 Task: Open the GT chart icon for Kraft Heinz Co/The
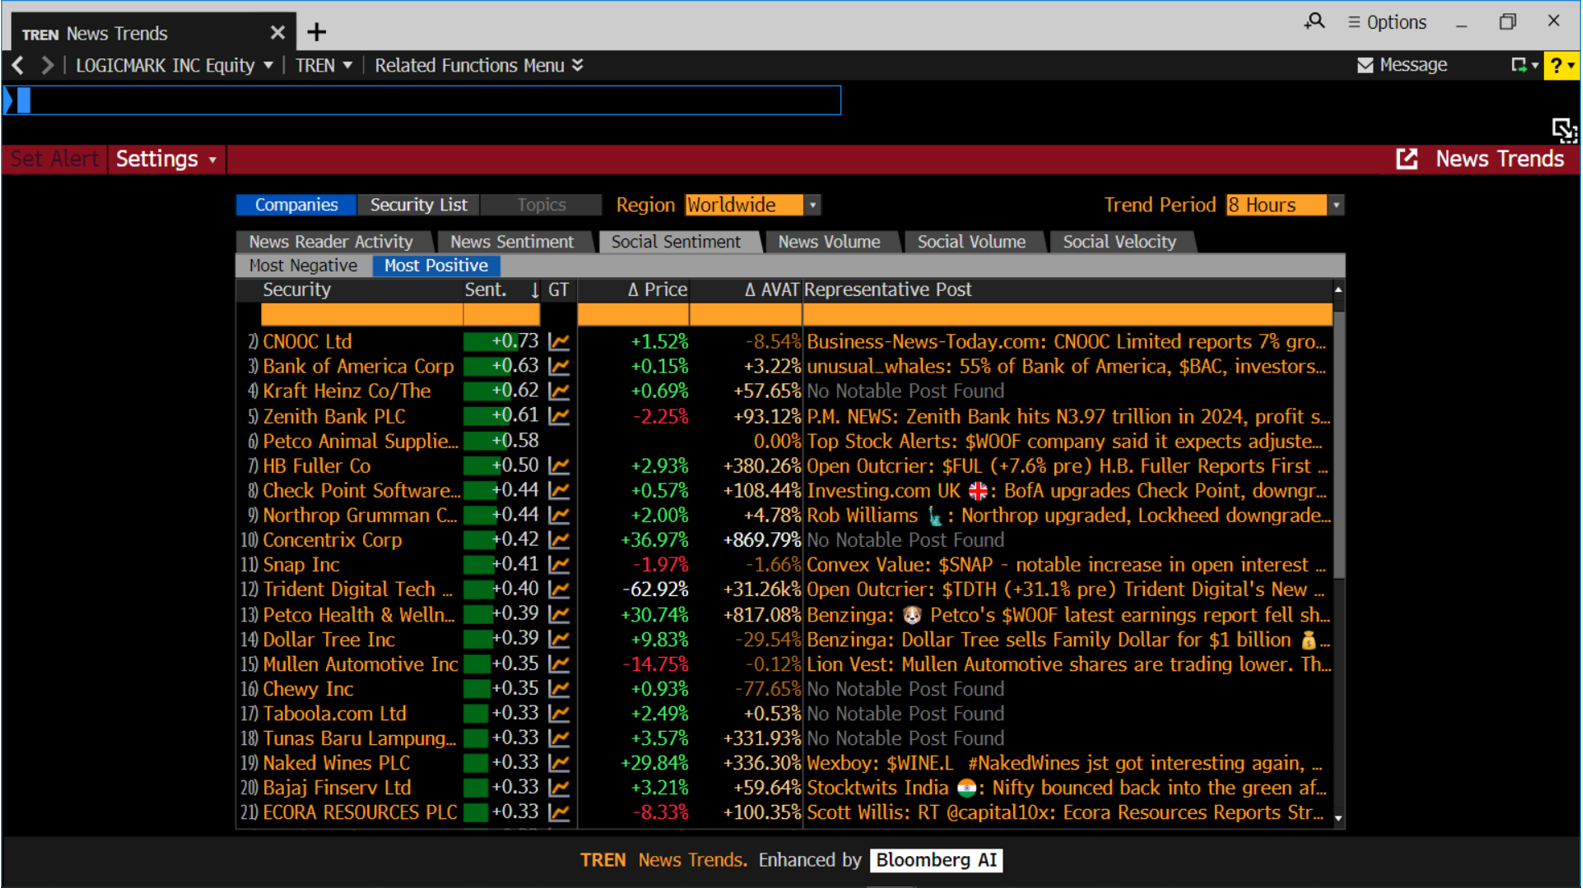(x=559, y=391)
